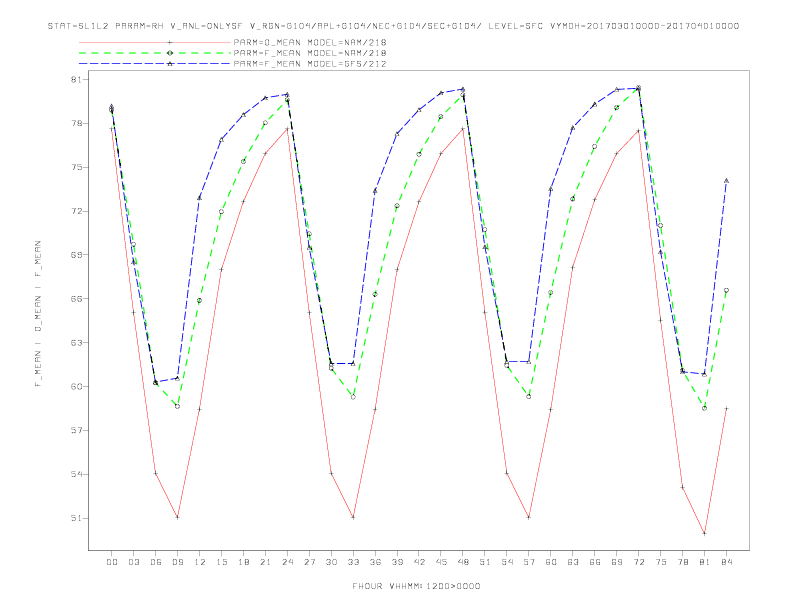The width and height of the screenshot is (792, 612).
Task: Click x-axis forecast hour label 00
Action: click(112, 562)
